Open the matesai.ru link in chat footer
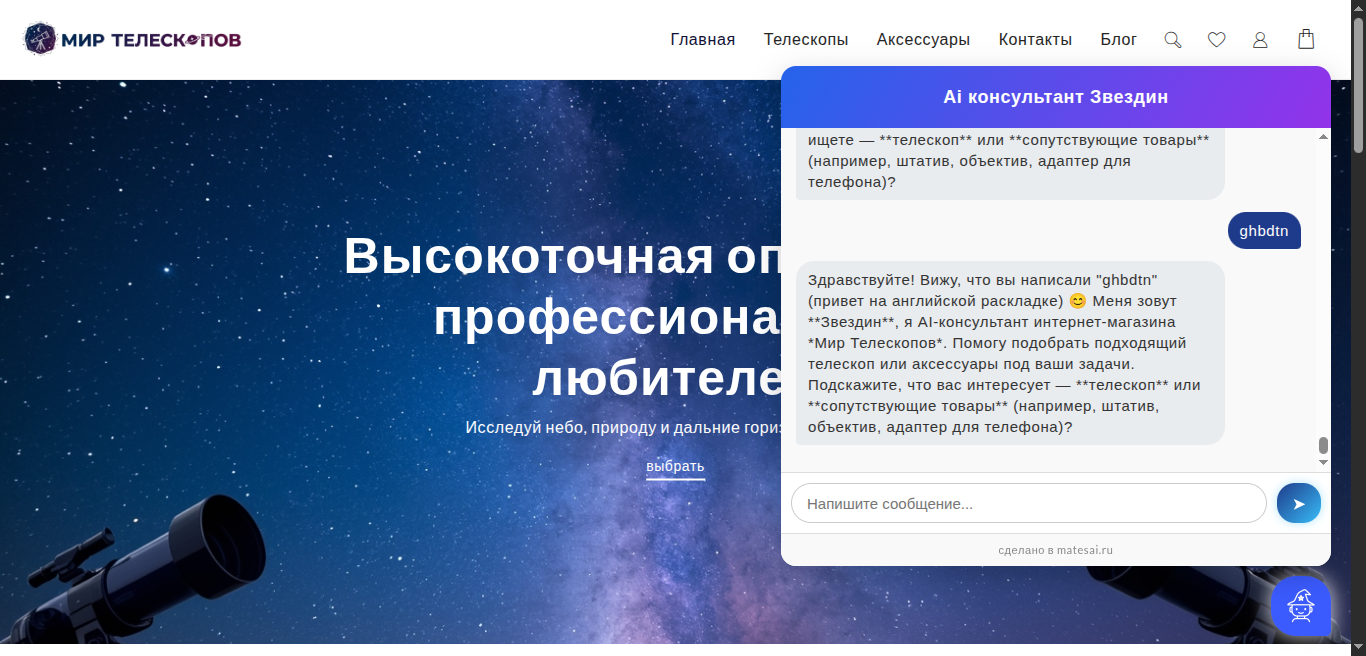Viewport: 1366px width, 656px height. (x=1086, y=549)
